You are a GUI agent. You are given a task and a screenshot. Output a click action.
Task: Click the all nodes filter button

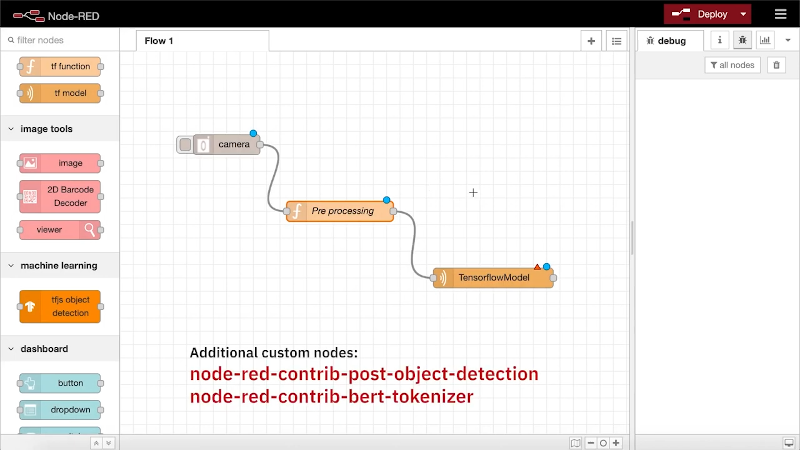[x=733, y=65]
